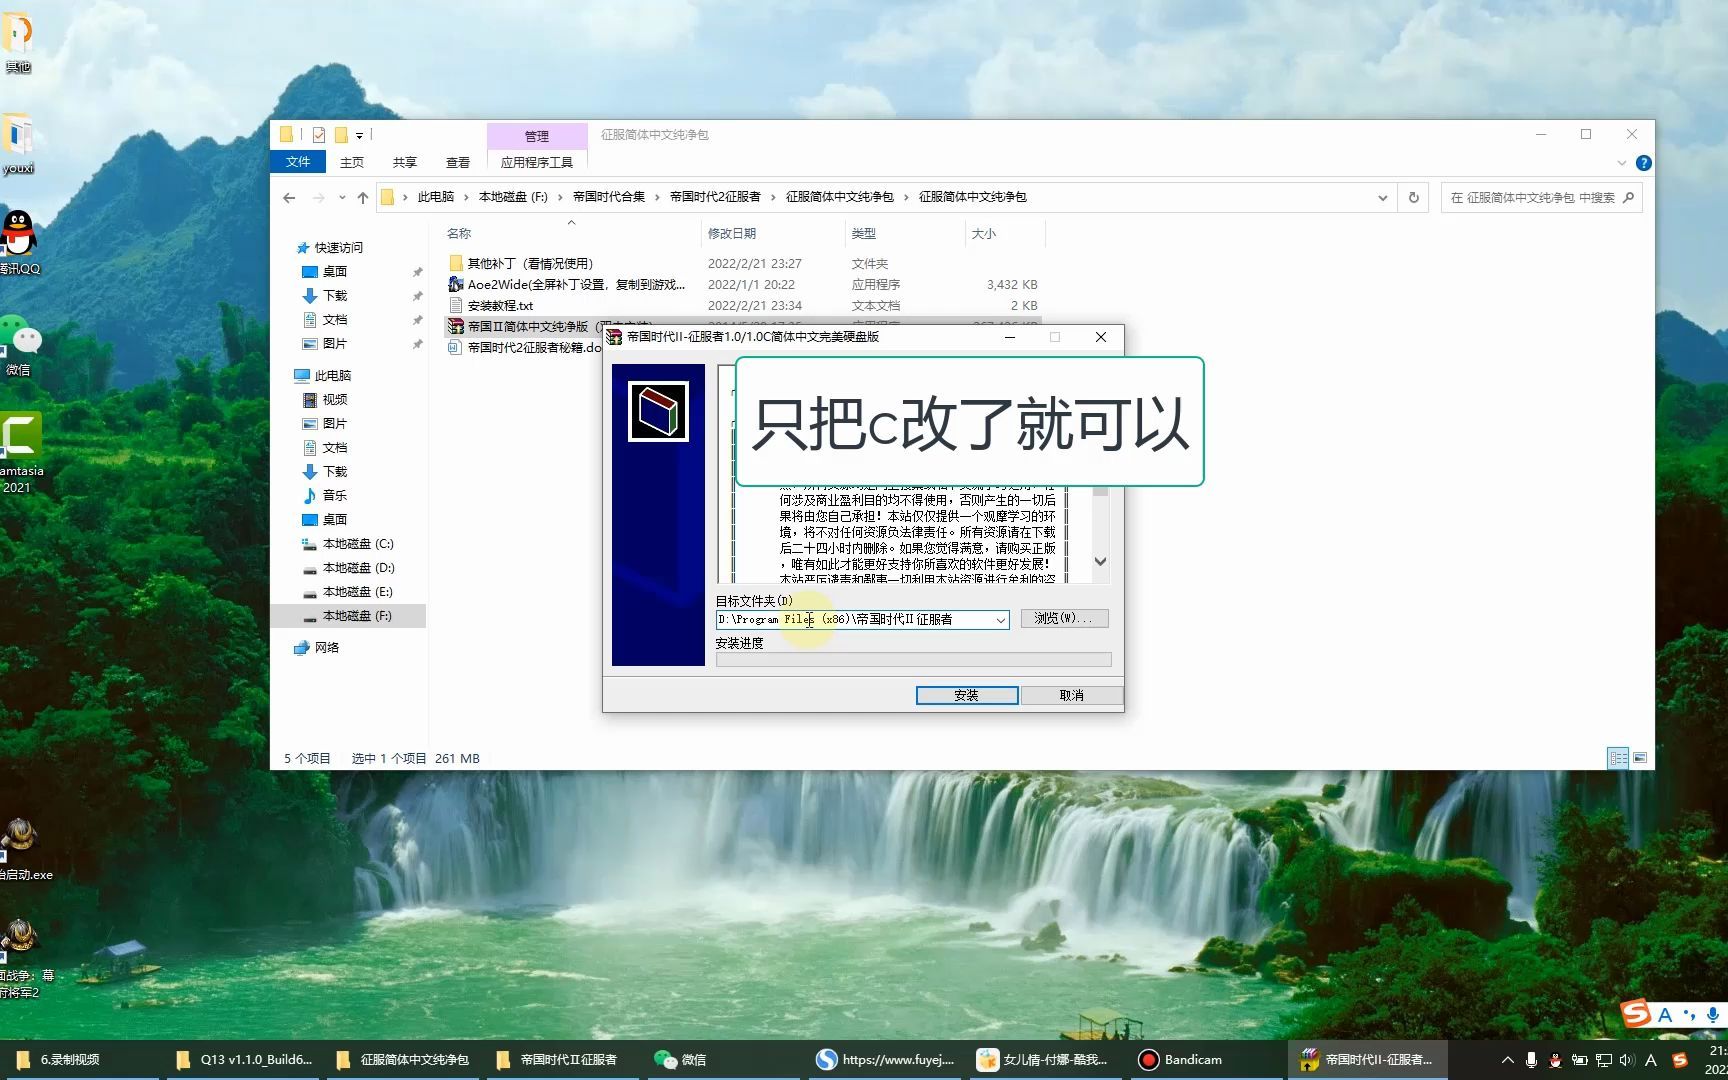Click the 取消 button in the installer
Screen dimensions: 1728x1080
tap(1071, 695)
